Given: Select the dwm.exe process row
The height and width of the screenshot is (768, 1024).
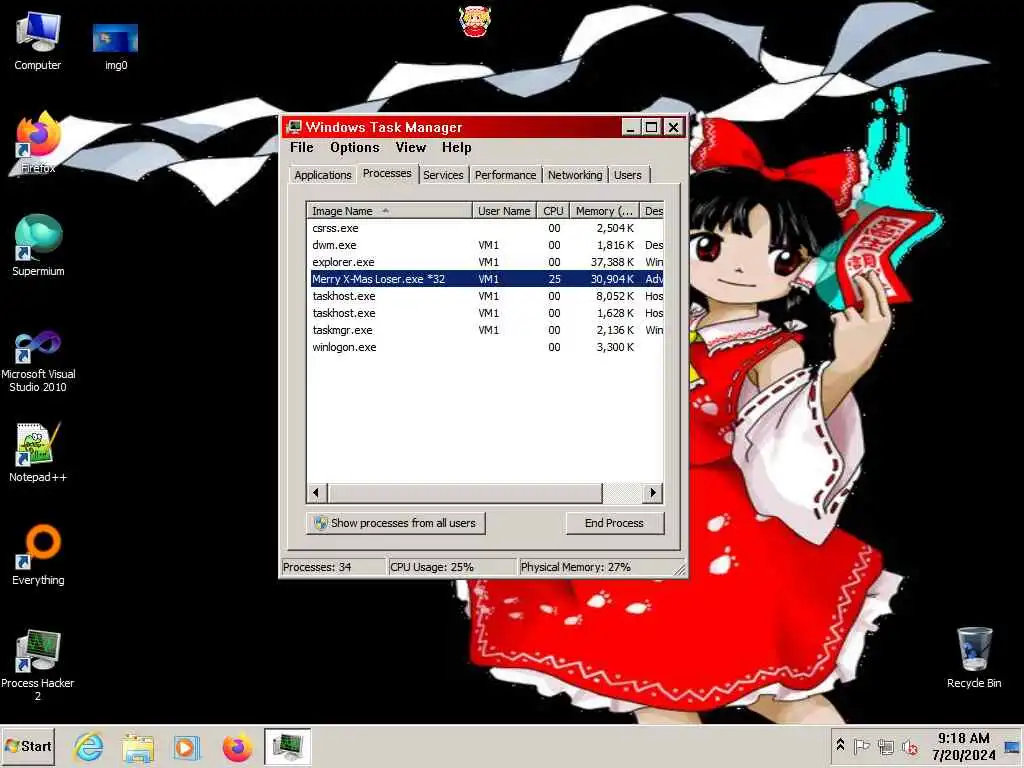Looking at the screenshot, I should (486, 245).
